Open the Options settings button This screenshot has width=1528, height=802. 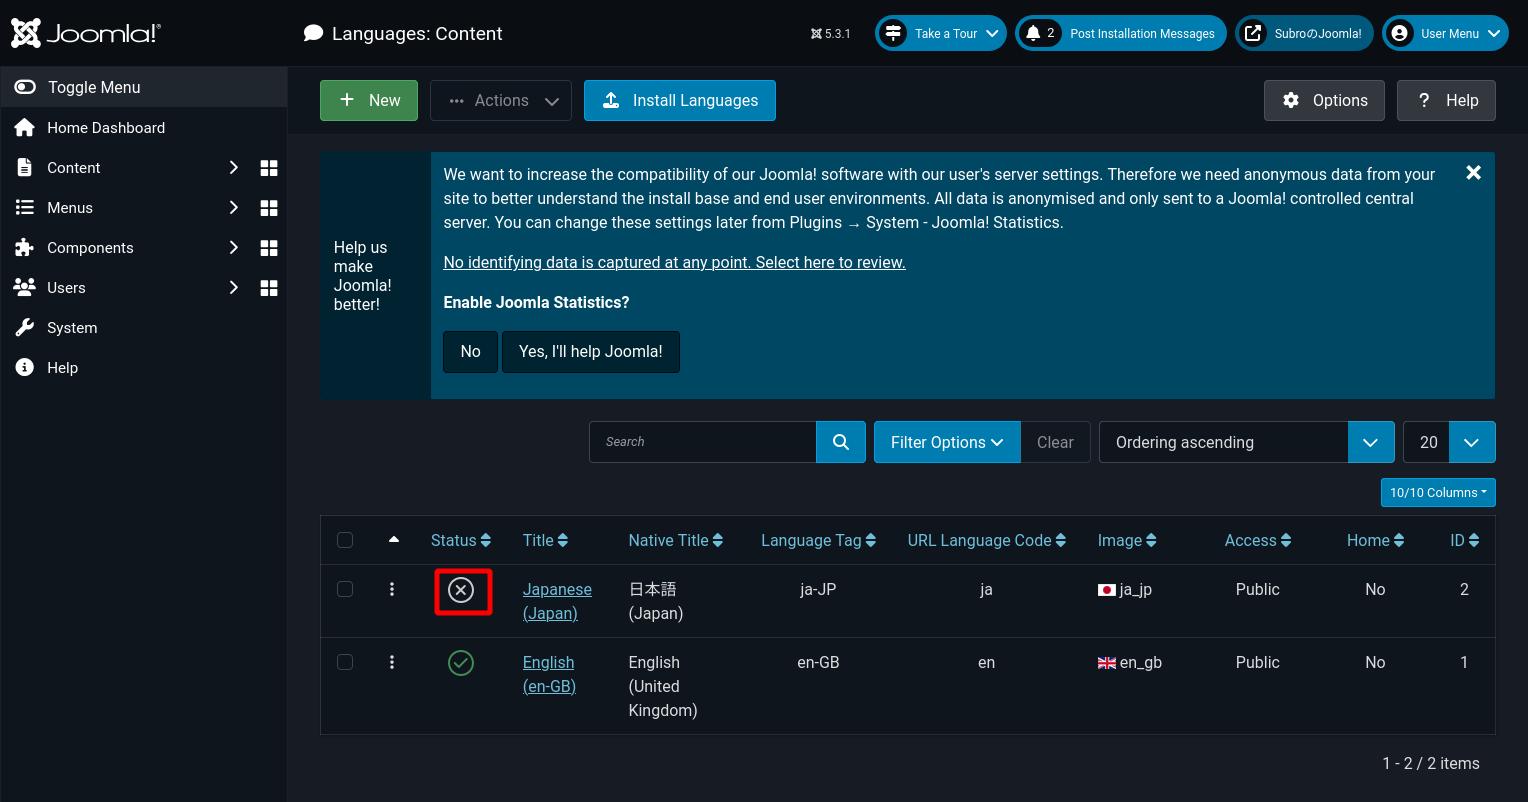point(1324,100)
